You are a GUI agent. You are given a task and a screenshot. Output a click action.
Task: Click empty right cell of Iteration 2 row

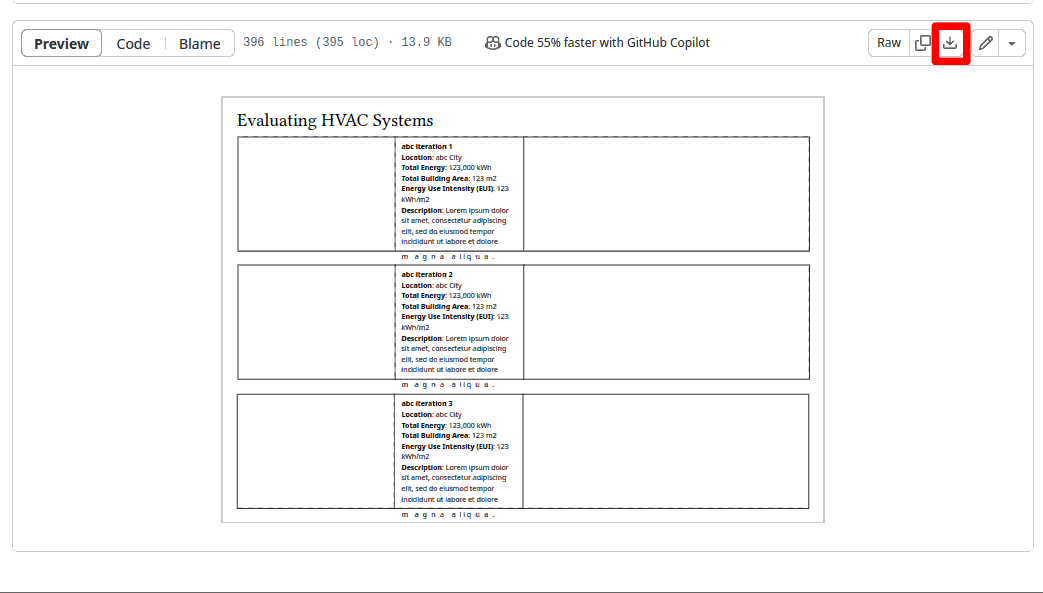pyautogui.click(x=666, y=322)
